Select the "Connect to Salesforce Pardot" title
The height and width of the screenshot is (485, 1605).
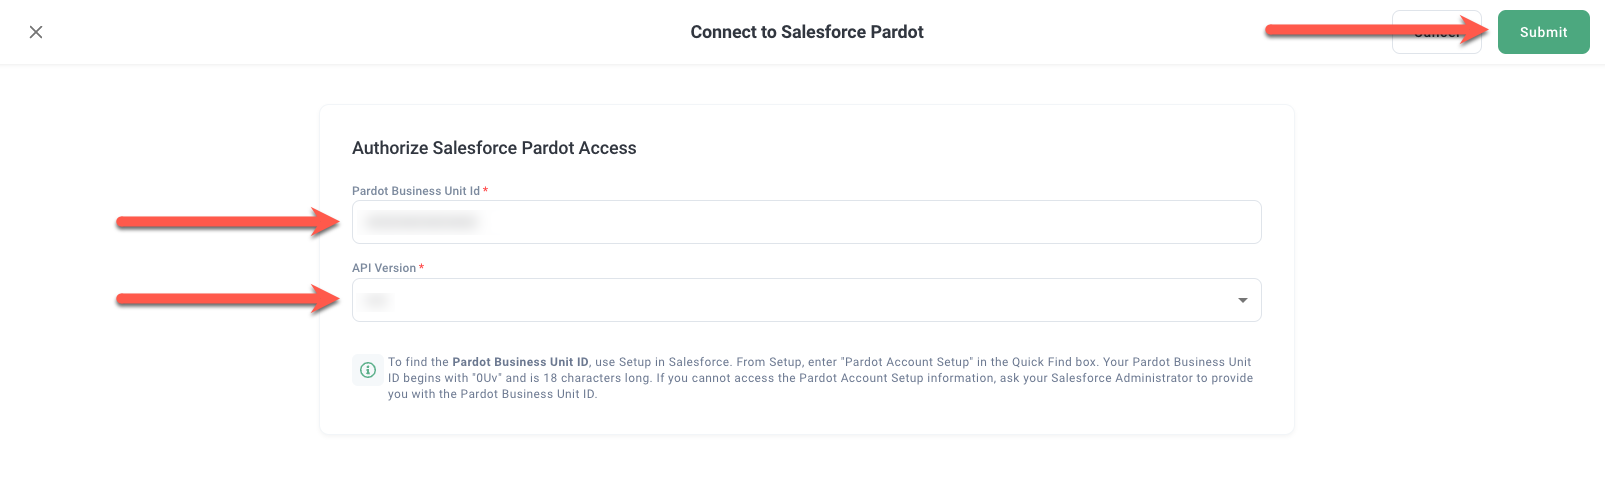(807, 32)
